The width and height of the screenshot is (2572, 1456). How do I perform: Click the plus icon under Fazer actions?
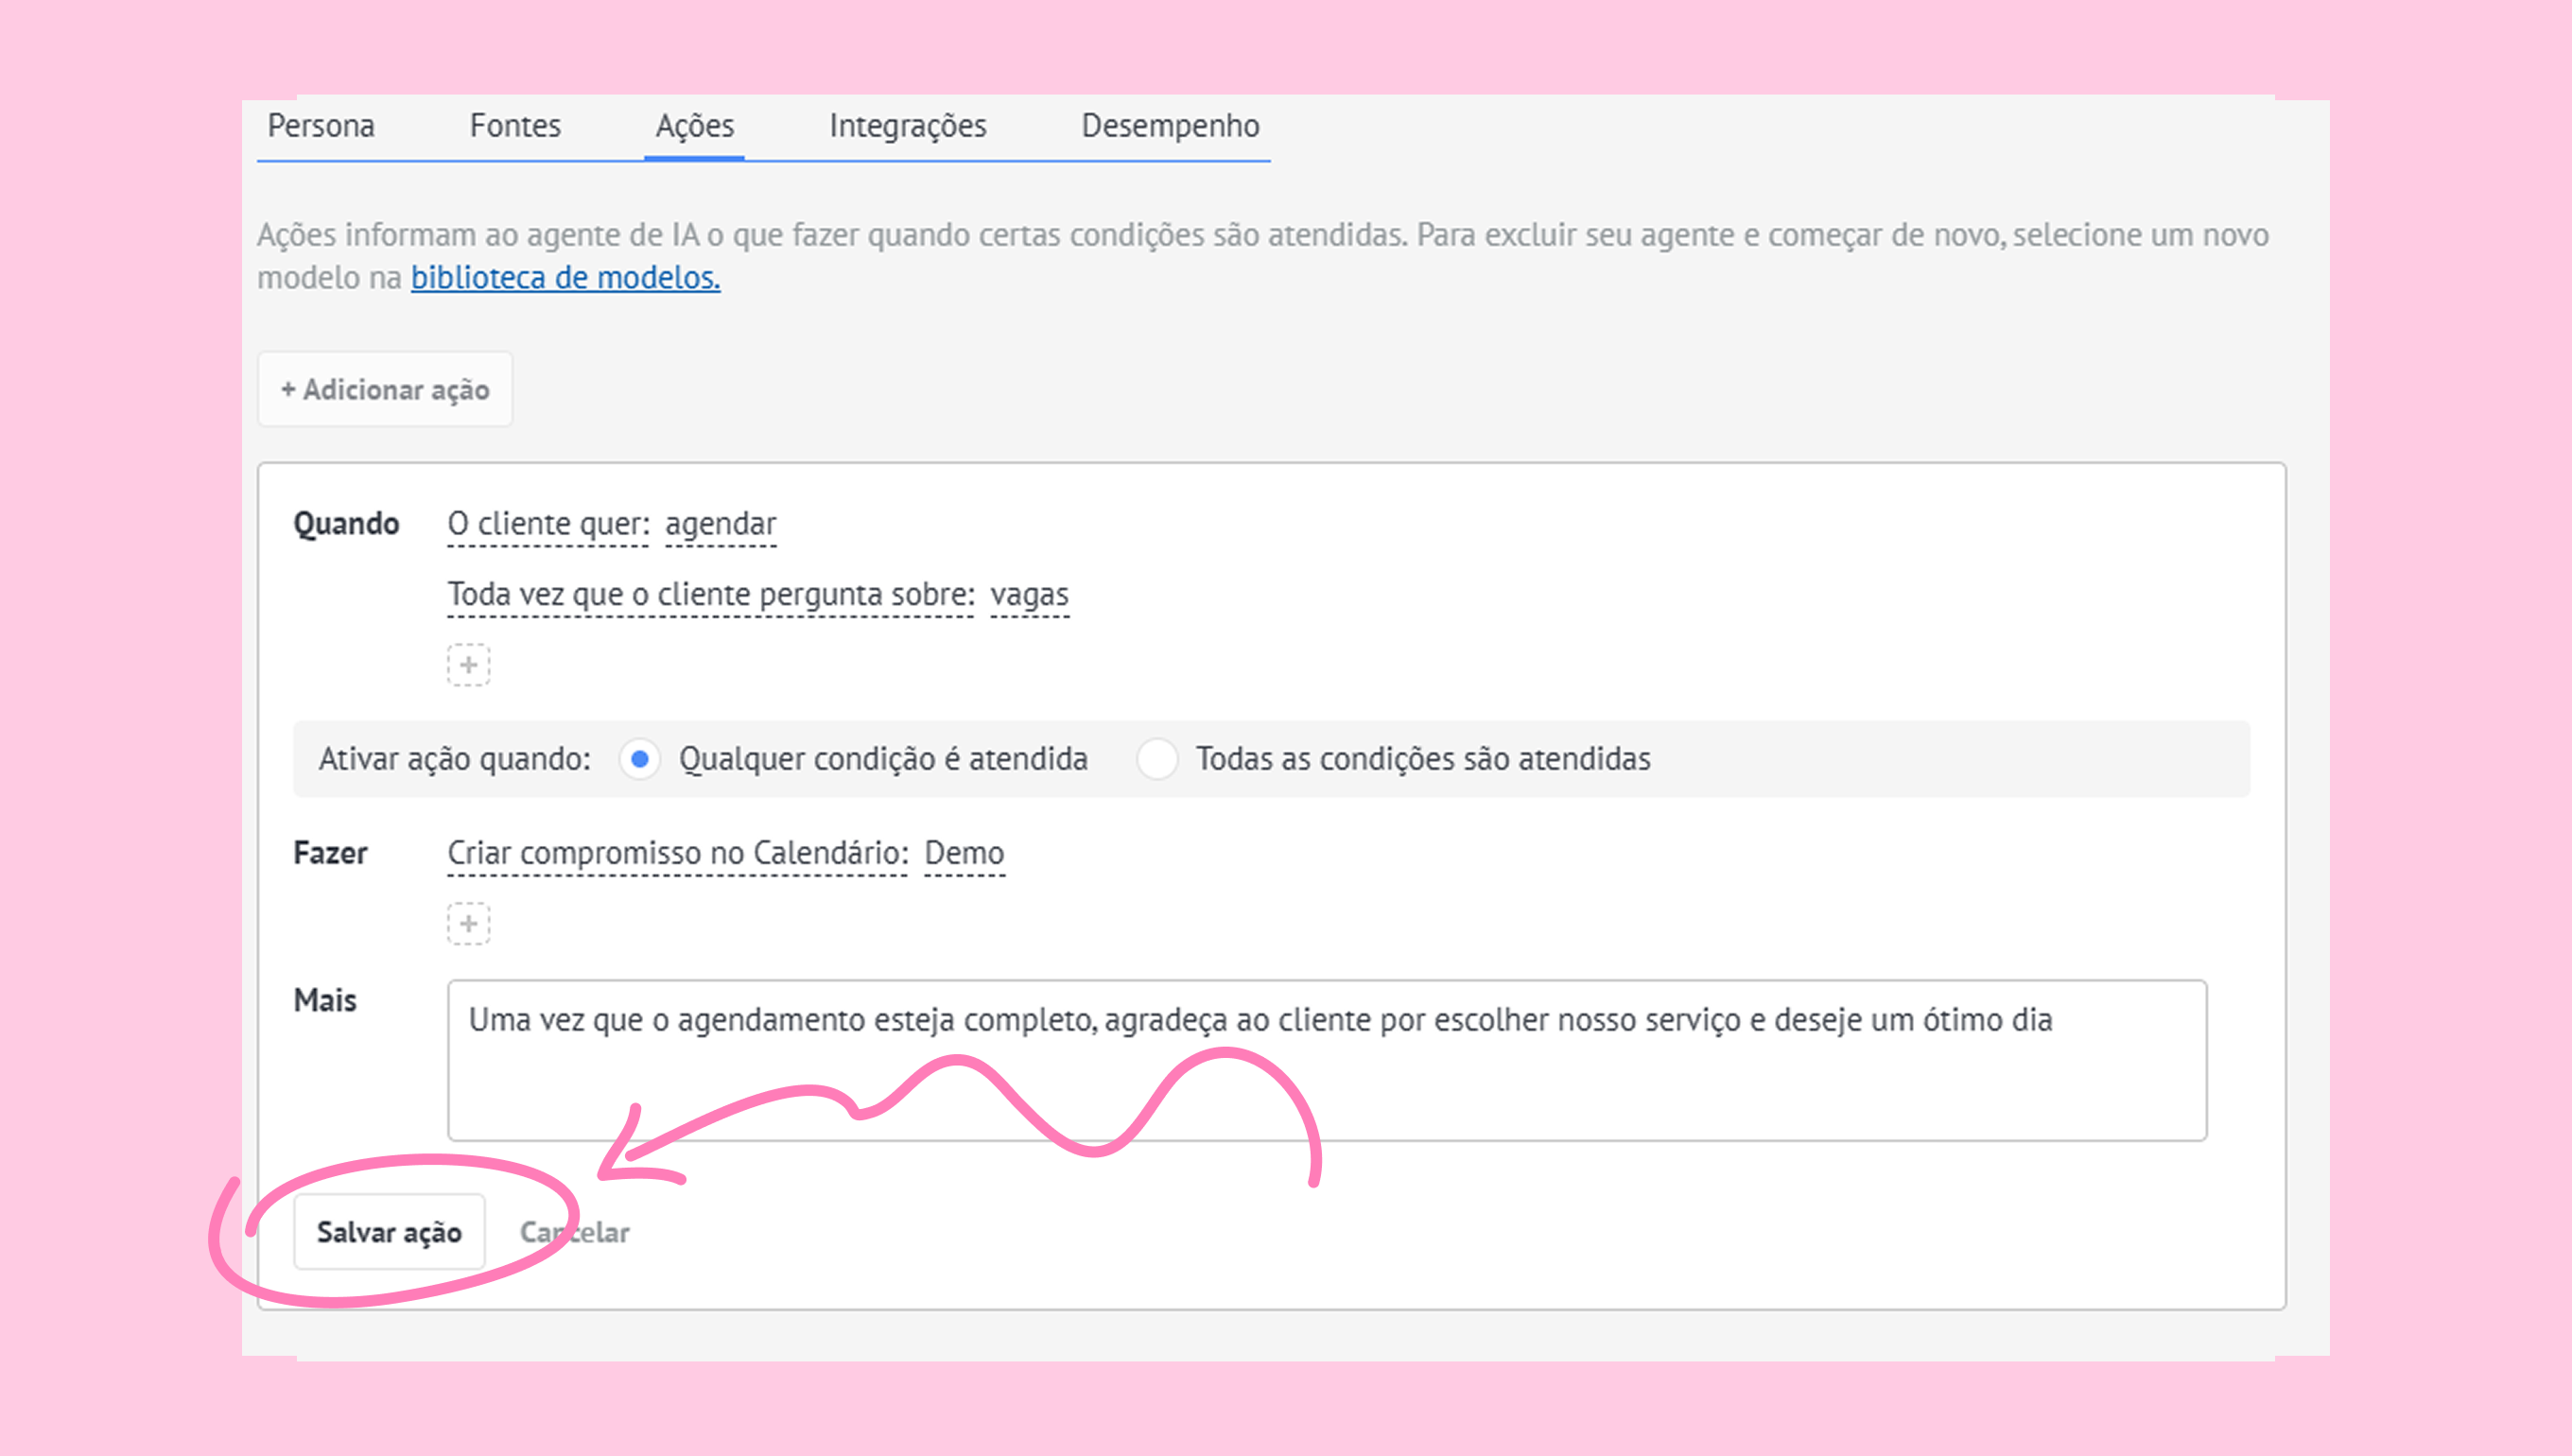pyautogui.click(x=468, y=924)
